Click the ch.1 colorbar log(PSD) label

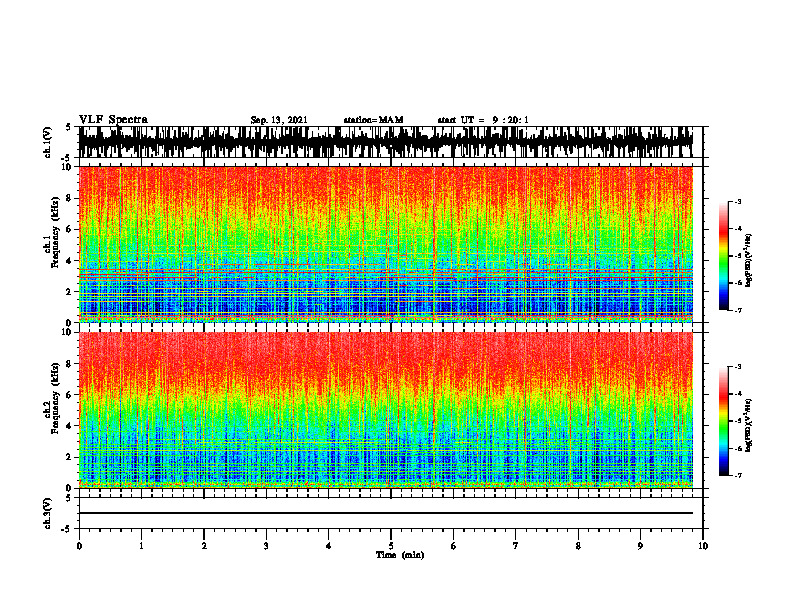tap(749, 261)
